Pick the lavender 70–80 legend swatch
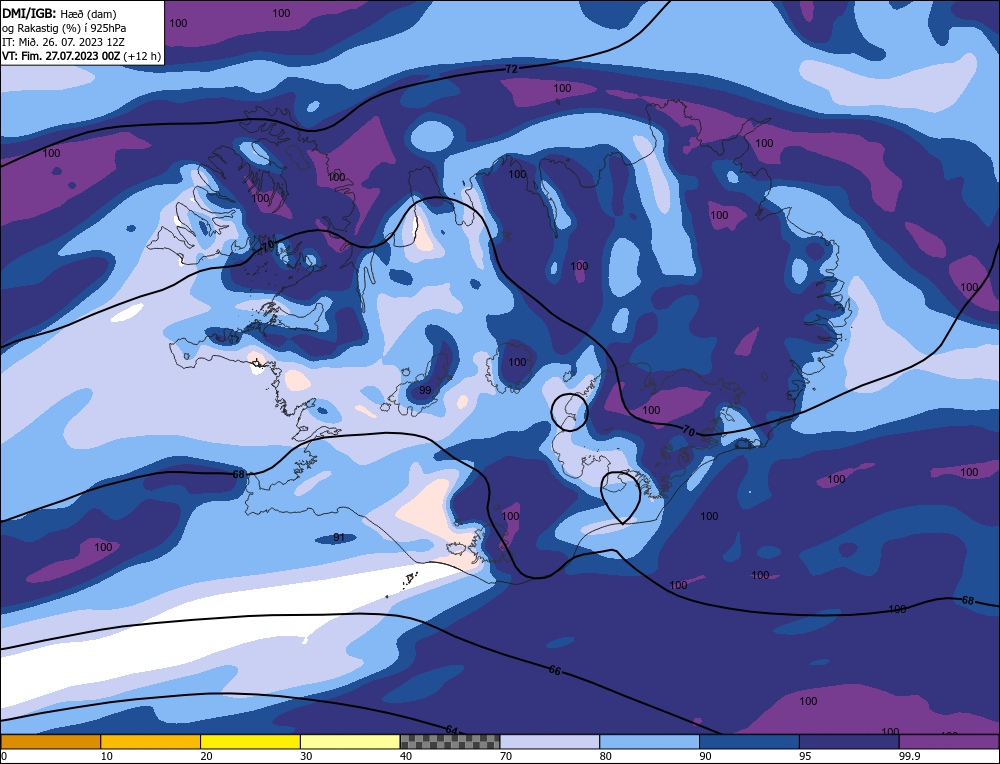This screenshot has width=1000, height=764. pos(550,742)
